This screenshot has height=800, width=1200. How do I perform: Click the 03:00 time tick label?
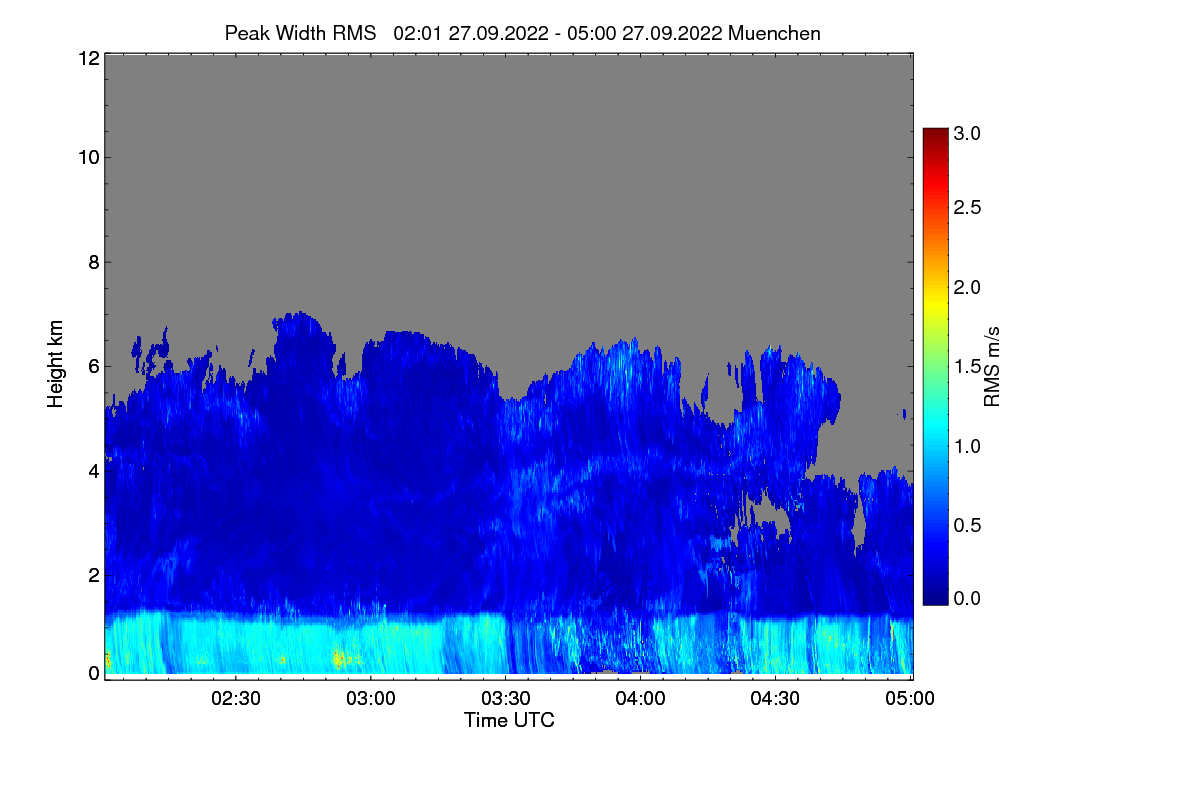(372, 699)
